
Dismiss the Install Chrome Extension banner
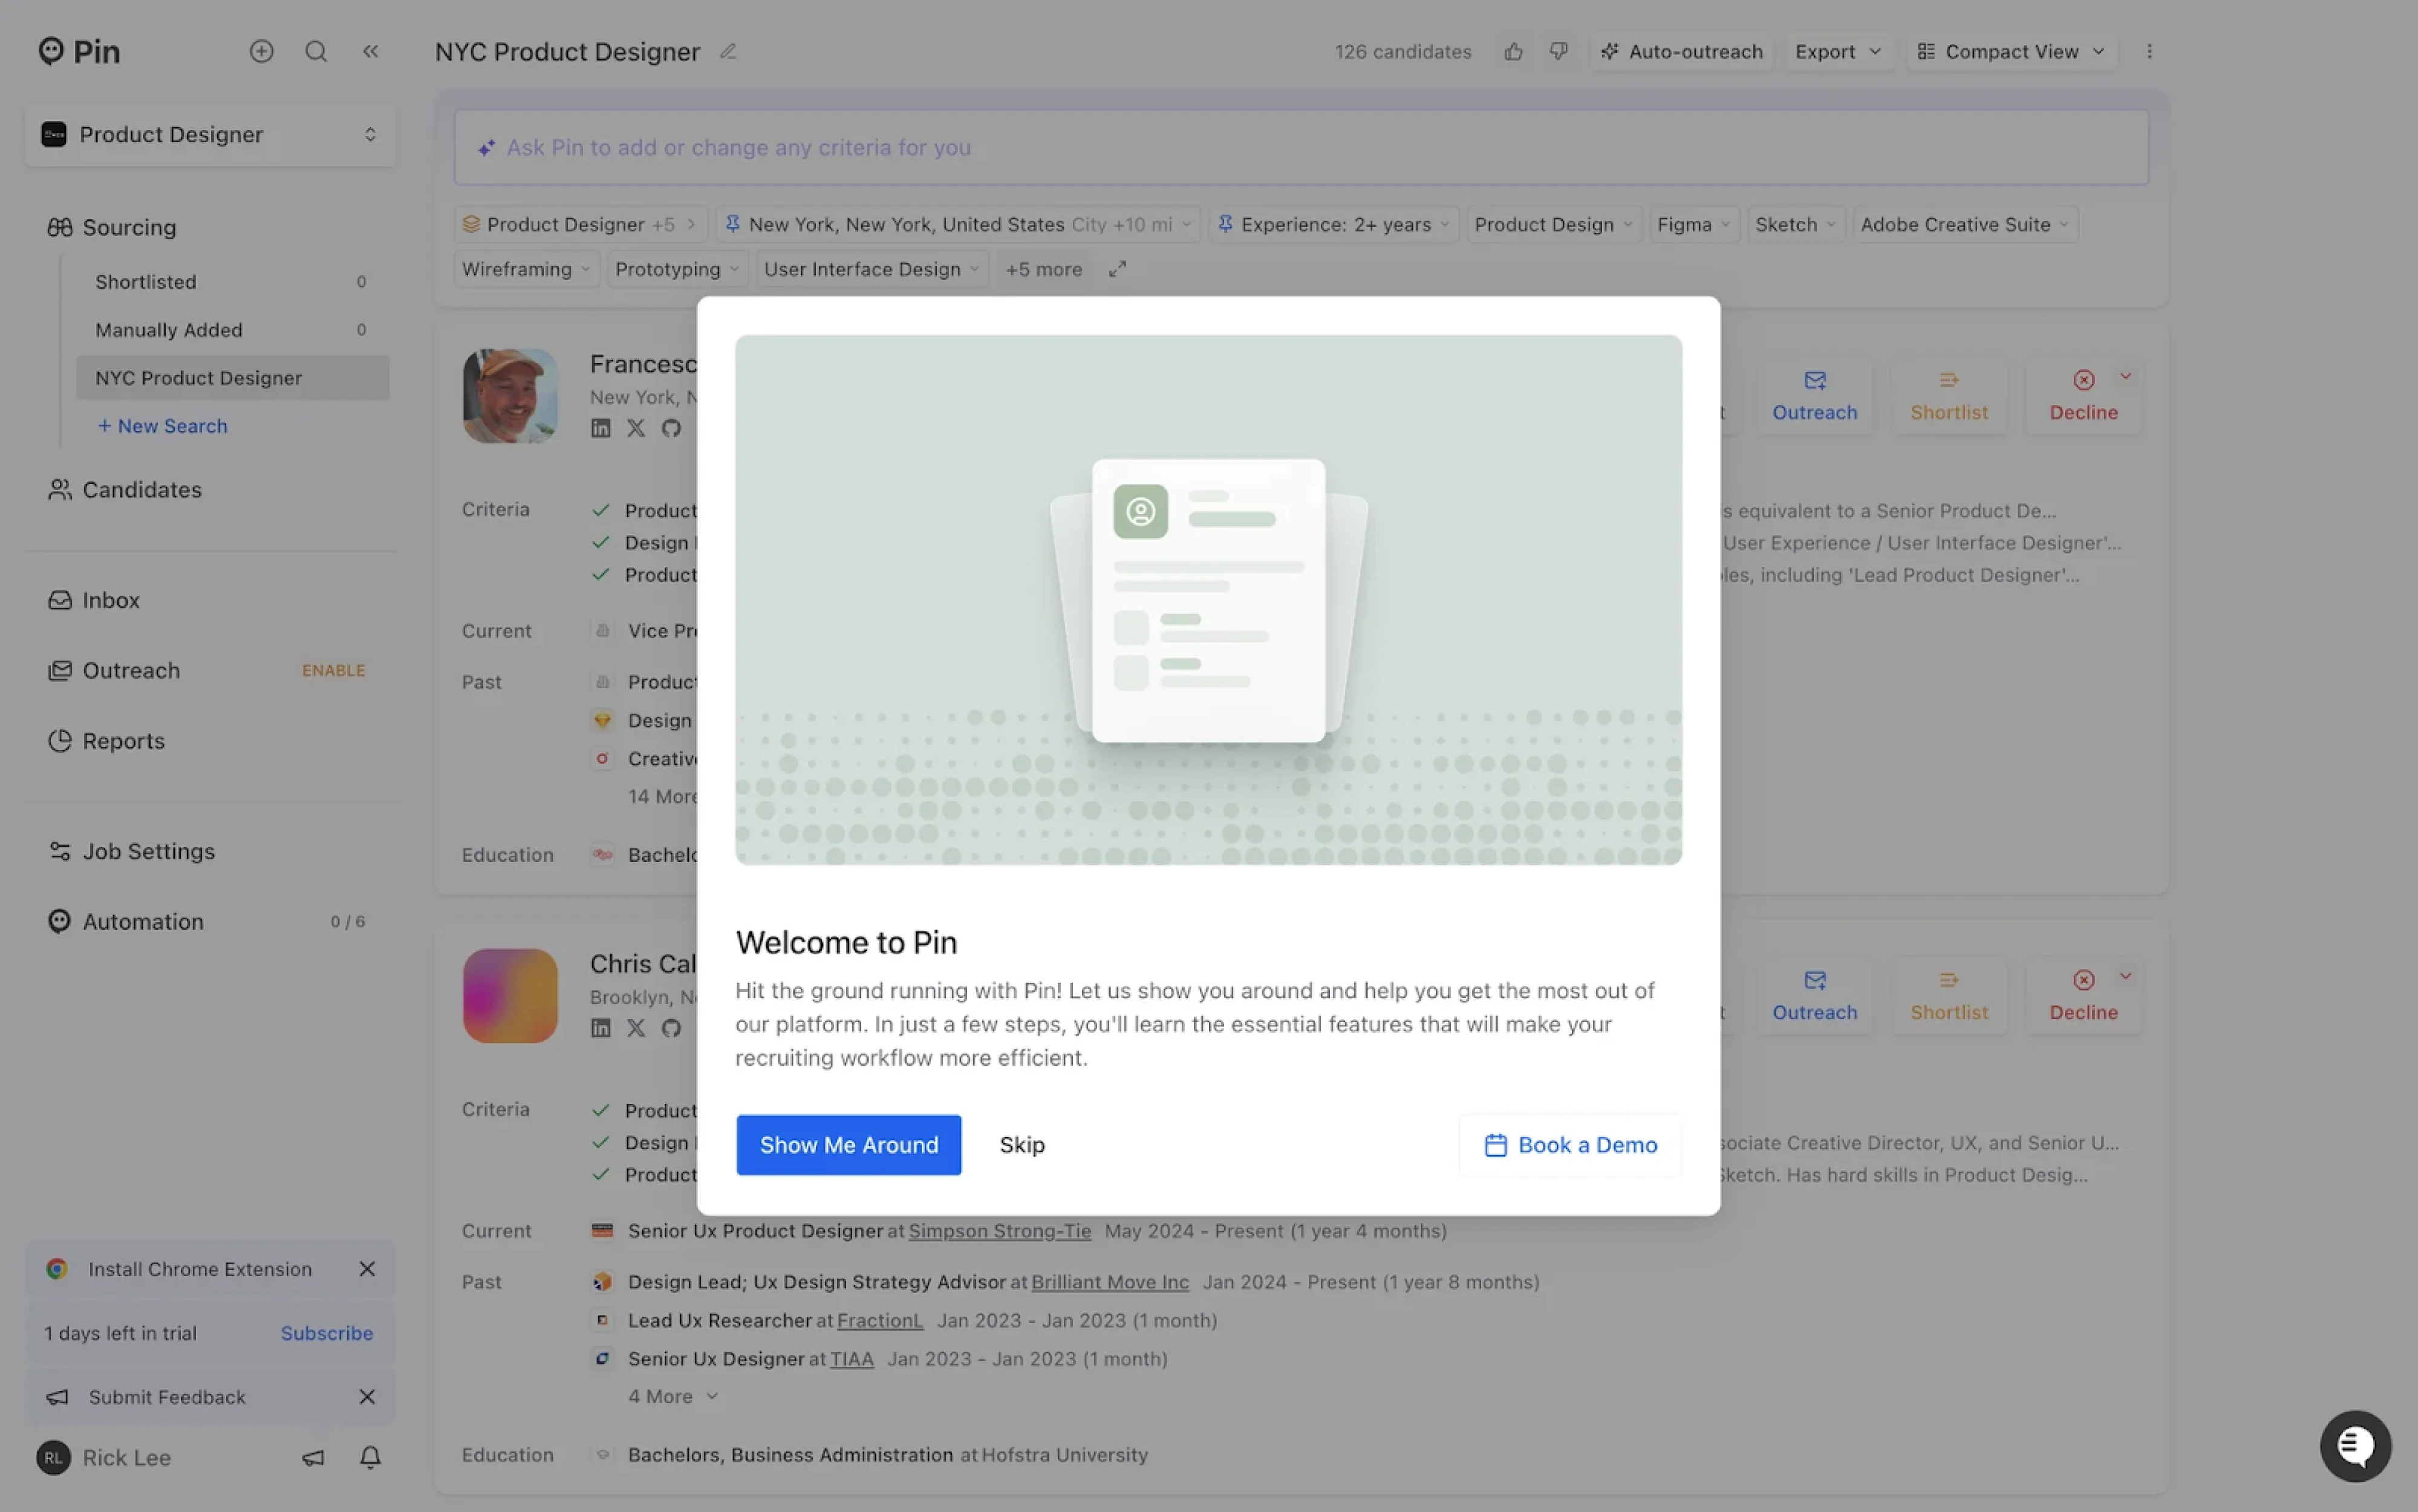(367, 1268)
